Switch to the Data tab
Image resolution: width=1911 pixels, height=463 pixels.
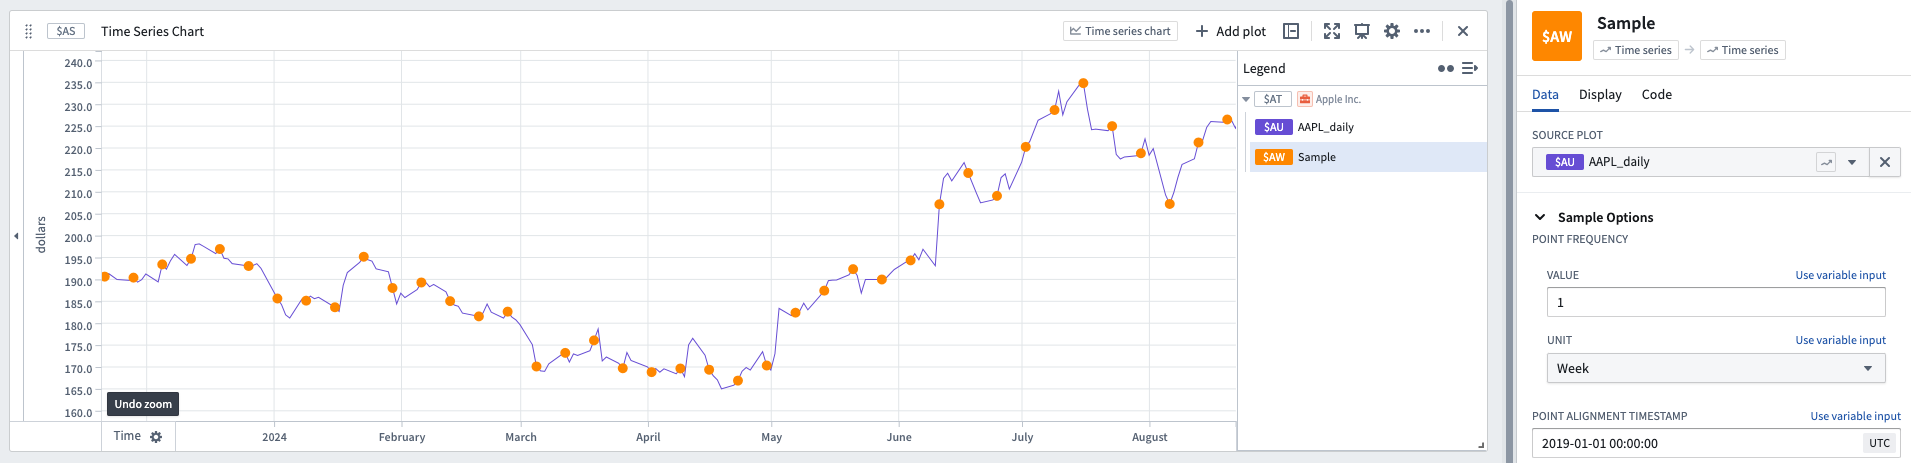click(1545, 95)
